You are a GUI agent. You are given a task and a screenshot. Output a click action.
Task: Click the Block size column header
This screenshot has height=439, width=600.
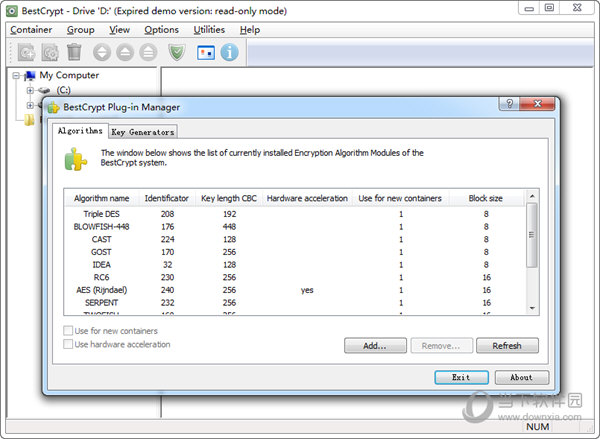coord(486,198)
